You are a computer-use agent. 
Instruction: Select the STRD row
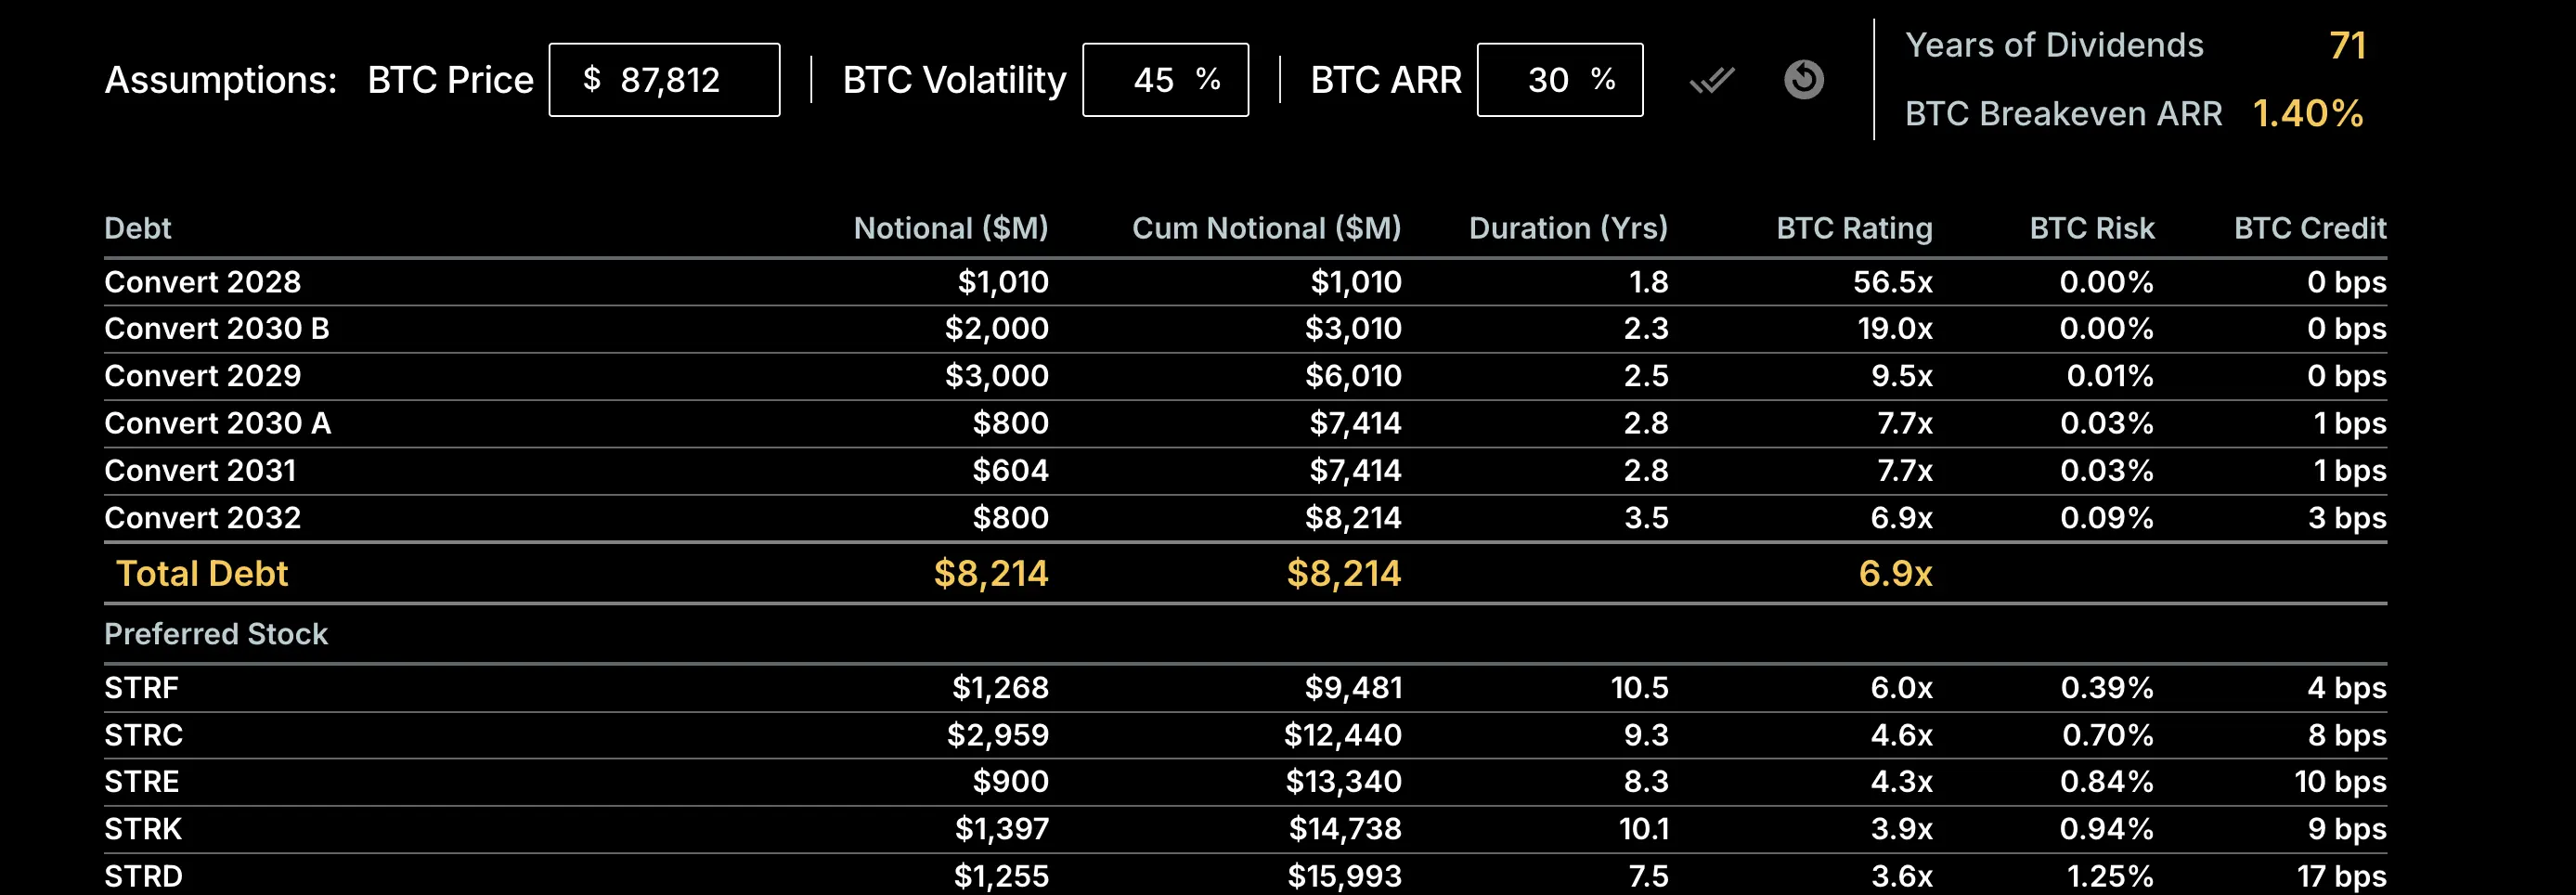(142, 876)
